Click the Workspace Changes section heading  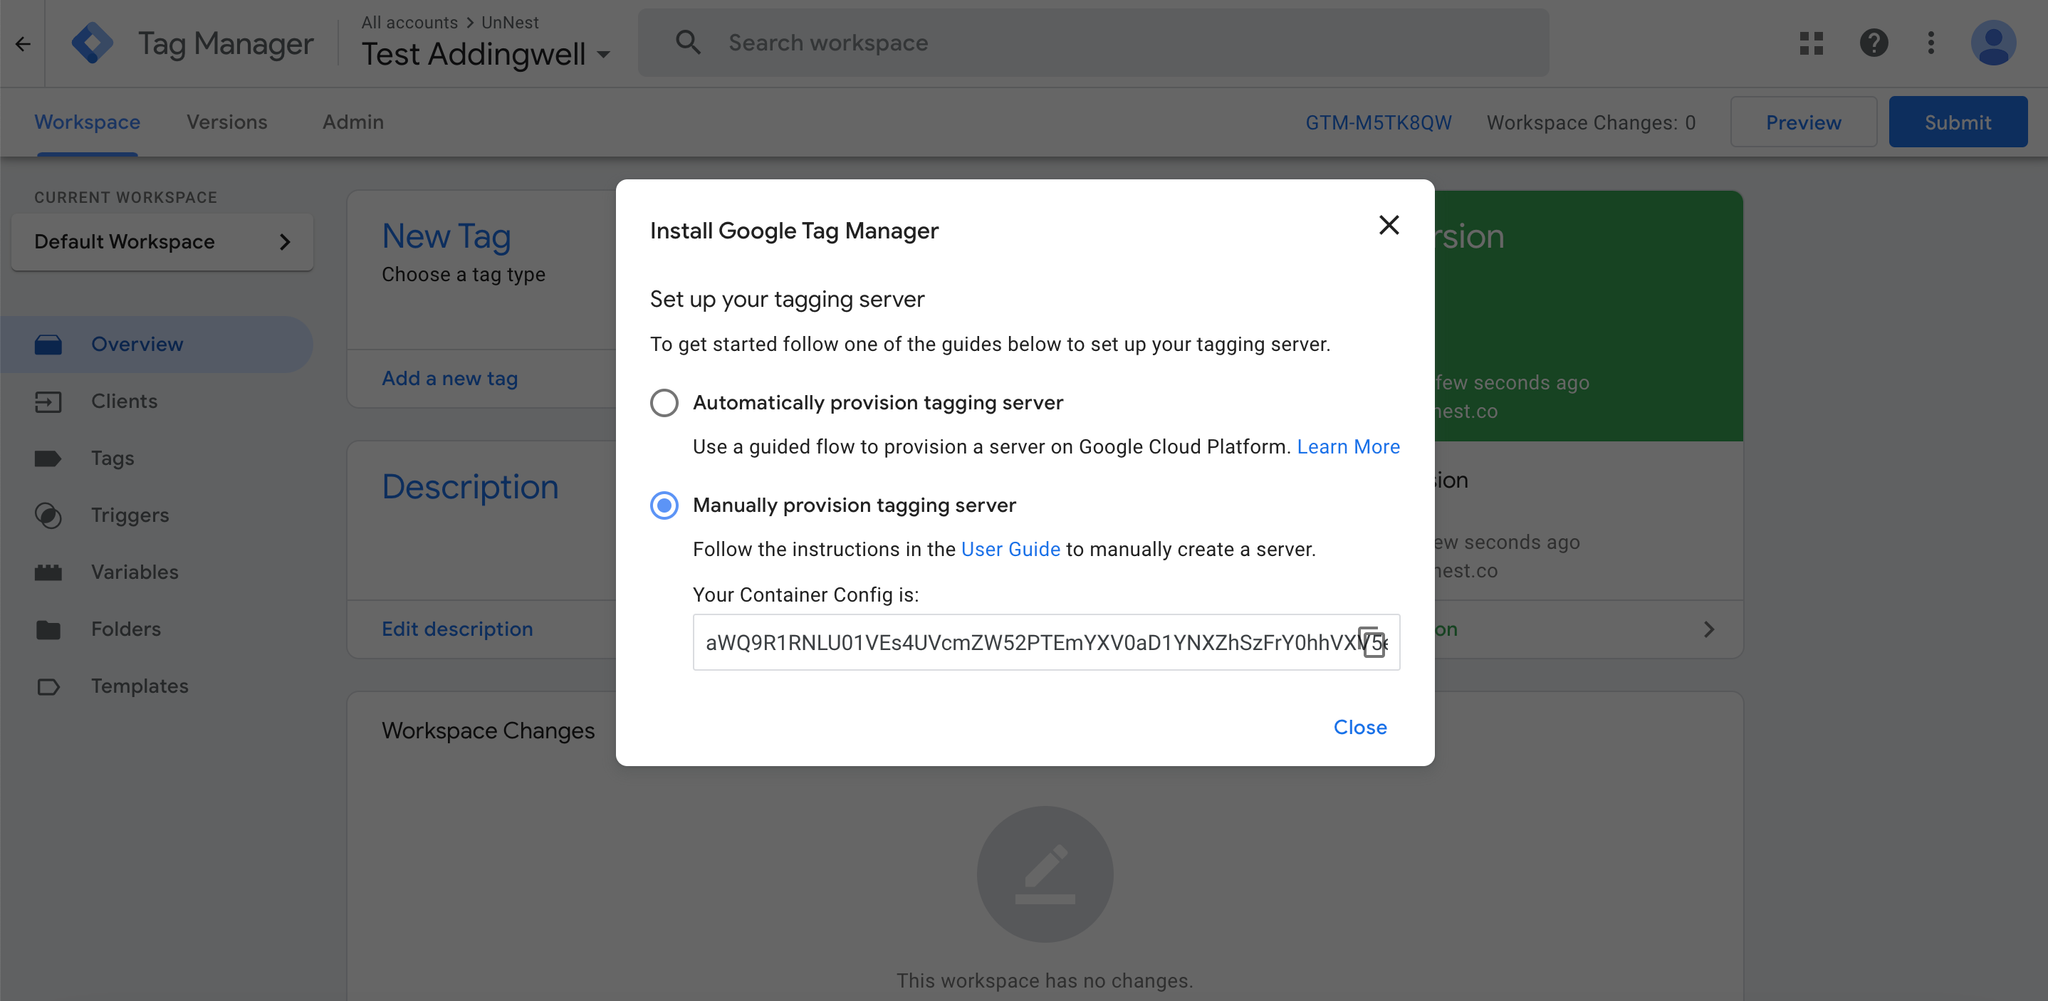click(x=488, y=731)
